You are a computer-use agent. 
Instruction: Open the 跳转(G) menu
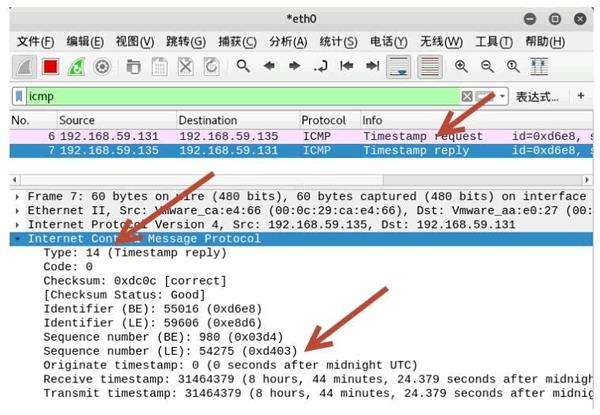click(186, 42)
